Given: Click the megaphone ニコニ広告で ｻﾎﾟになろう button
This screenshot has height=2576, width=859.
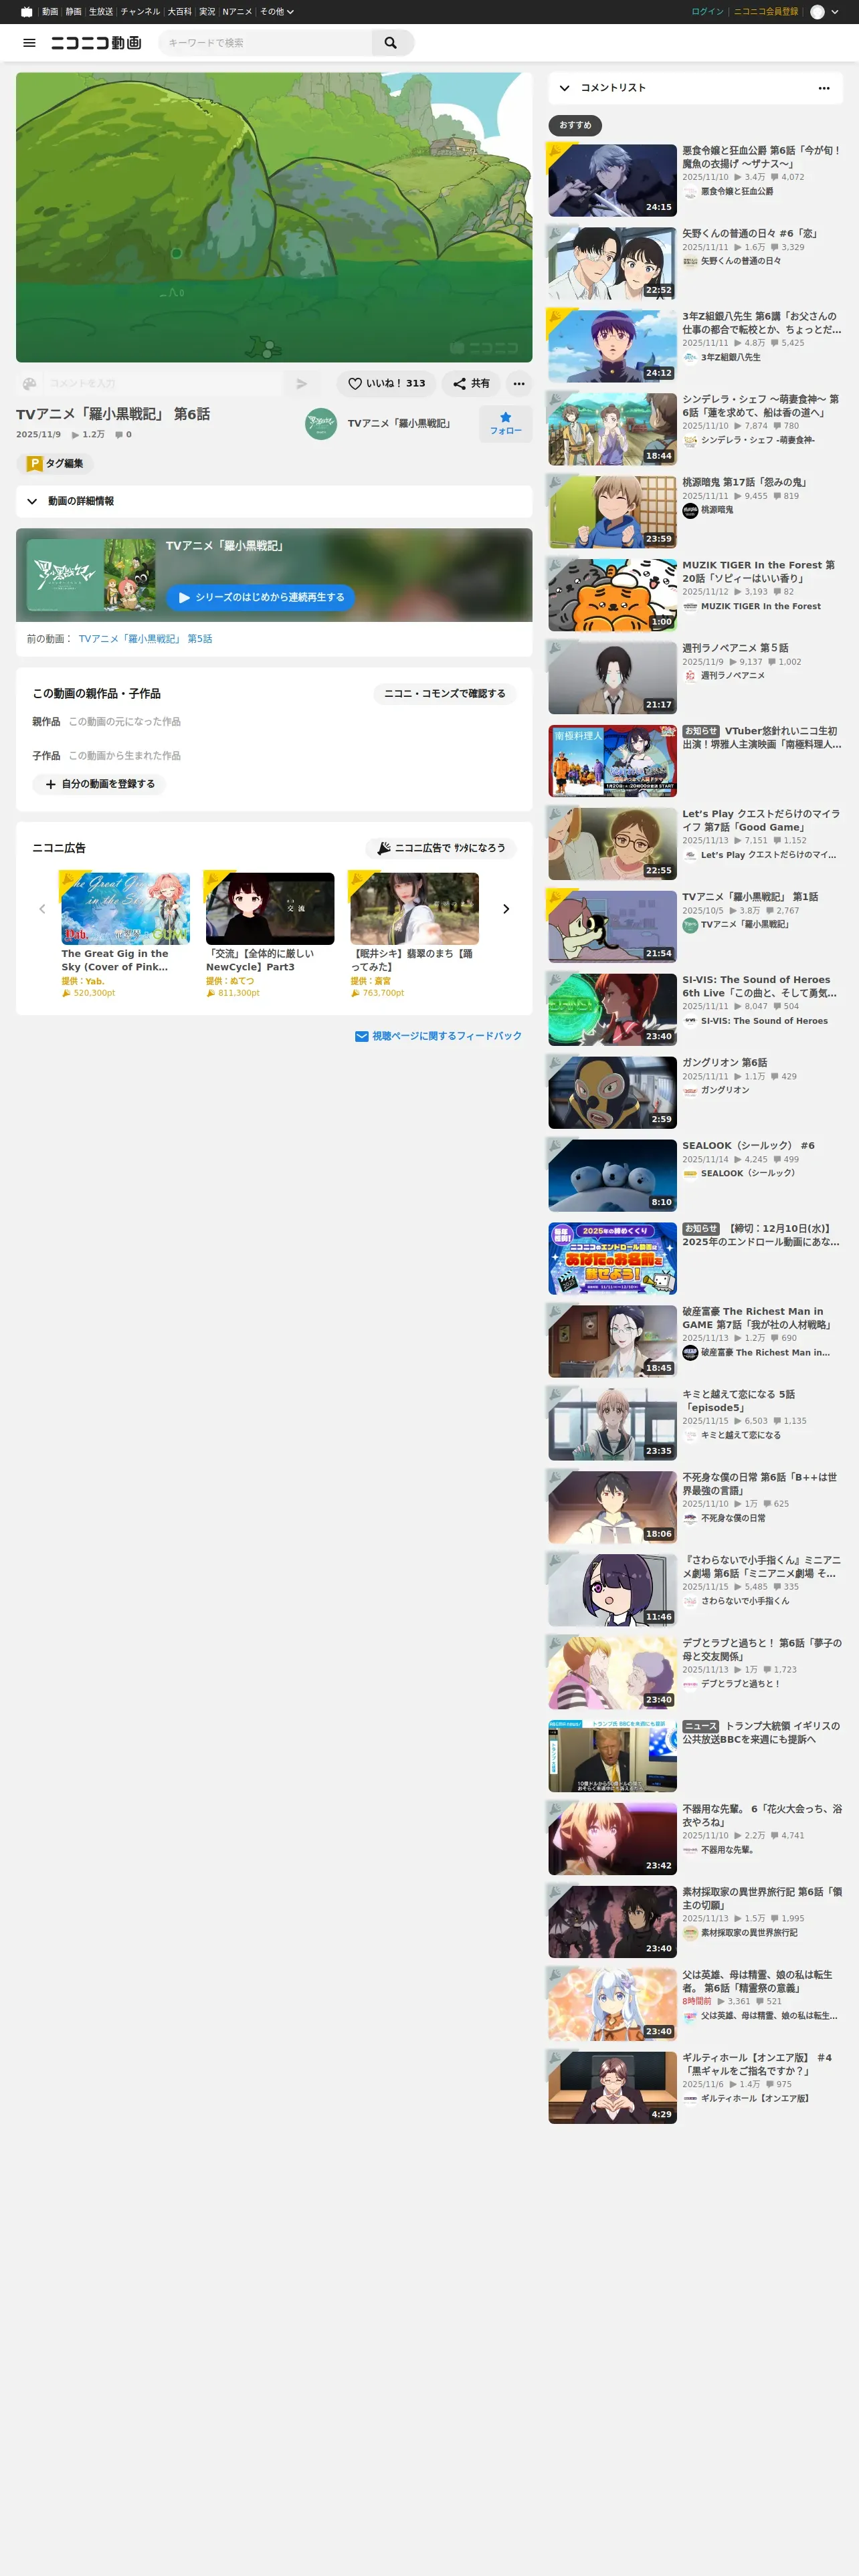Looking at the screenshot, I should coord(441,848).
